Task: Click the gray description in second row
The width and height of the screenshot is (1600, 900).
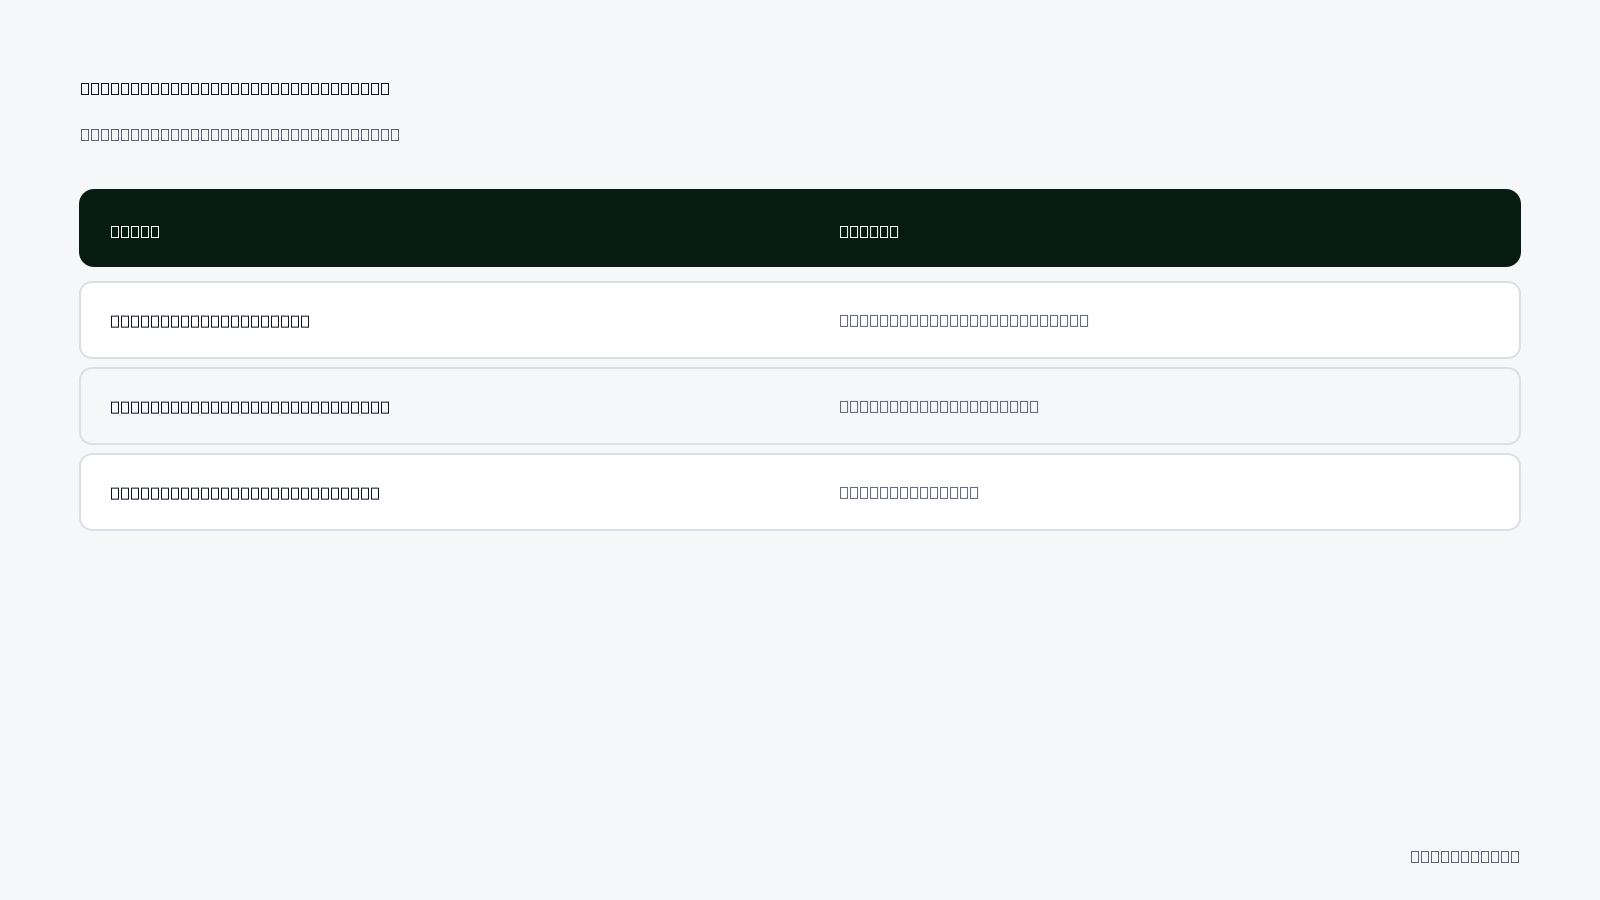Action: pyautogui.click(x=939, y=406)
